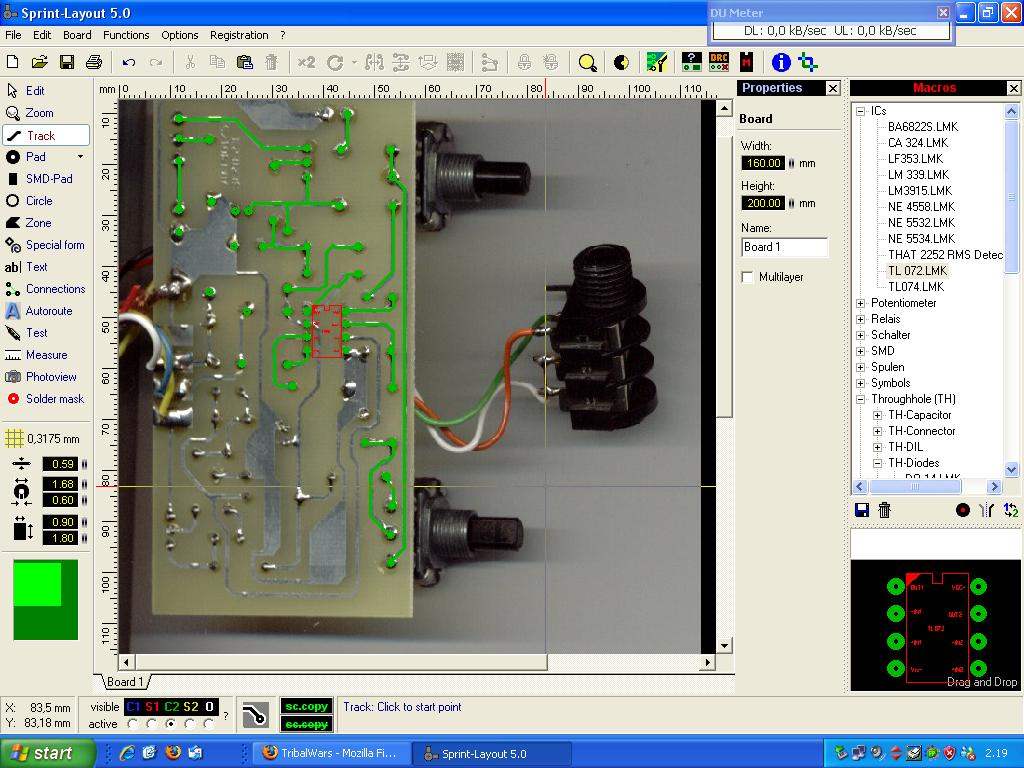
Task: Open the Windows start menu
Action: tap(47, 753)
